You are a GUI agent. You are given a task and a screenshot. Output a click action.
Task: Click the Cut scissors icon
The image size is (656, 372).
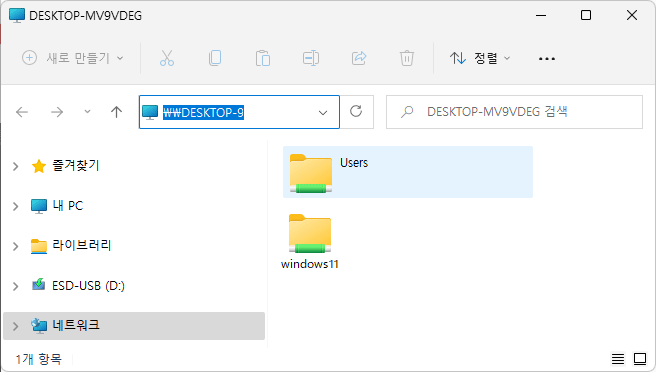pos(167,58)
